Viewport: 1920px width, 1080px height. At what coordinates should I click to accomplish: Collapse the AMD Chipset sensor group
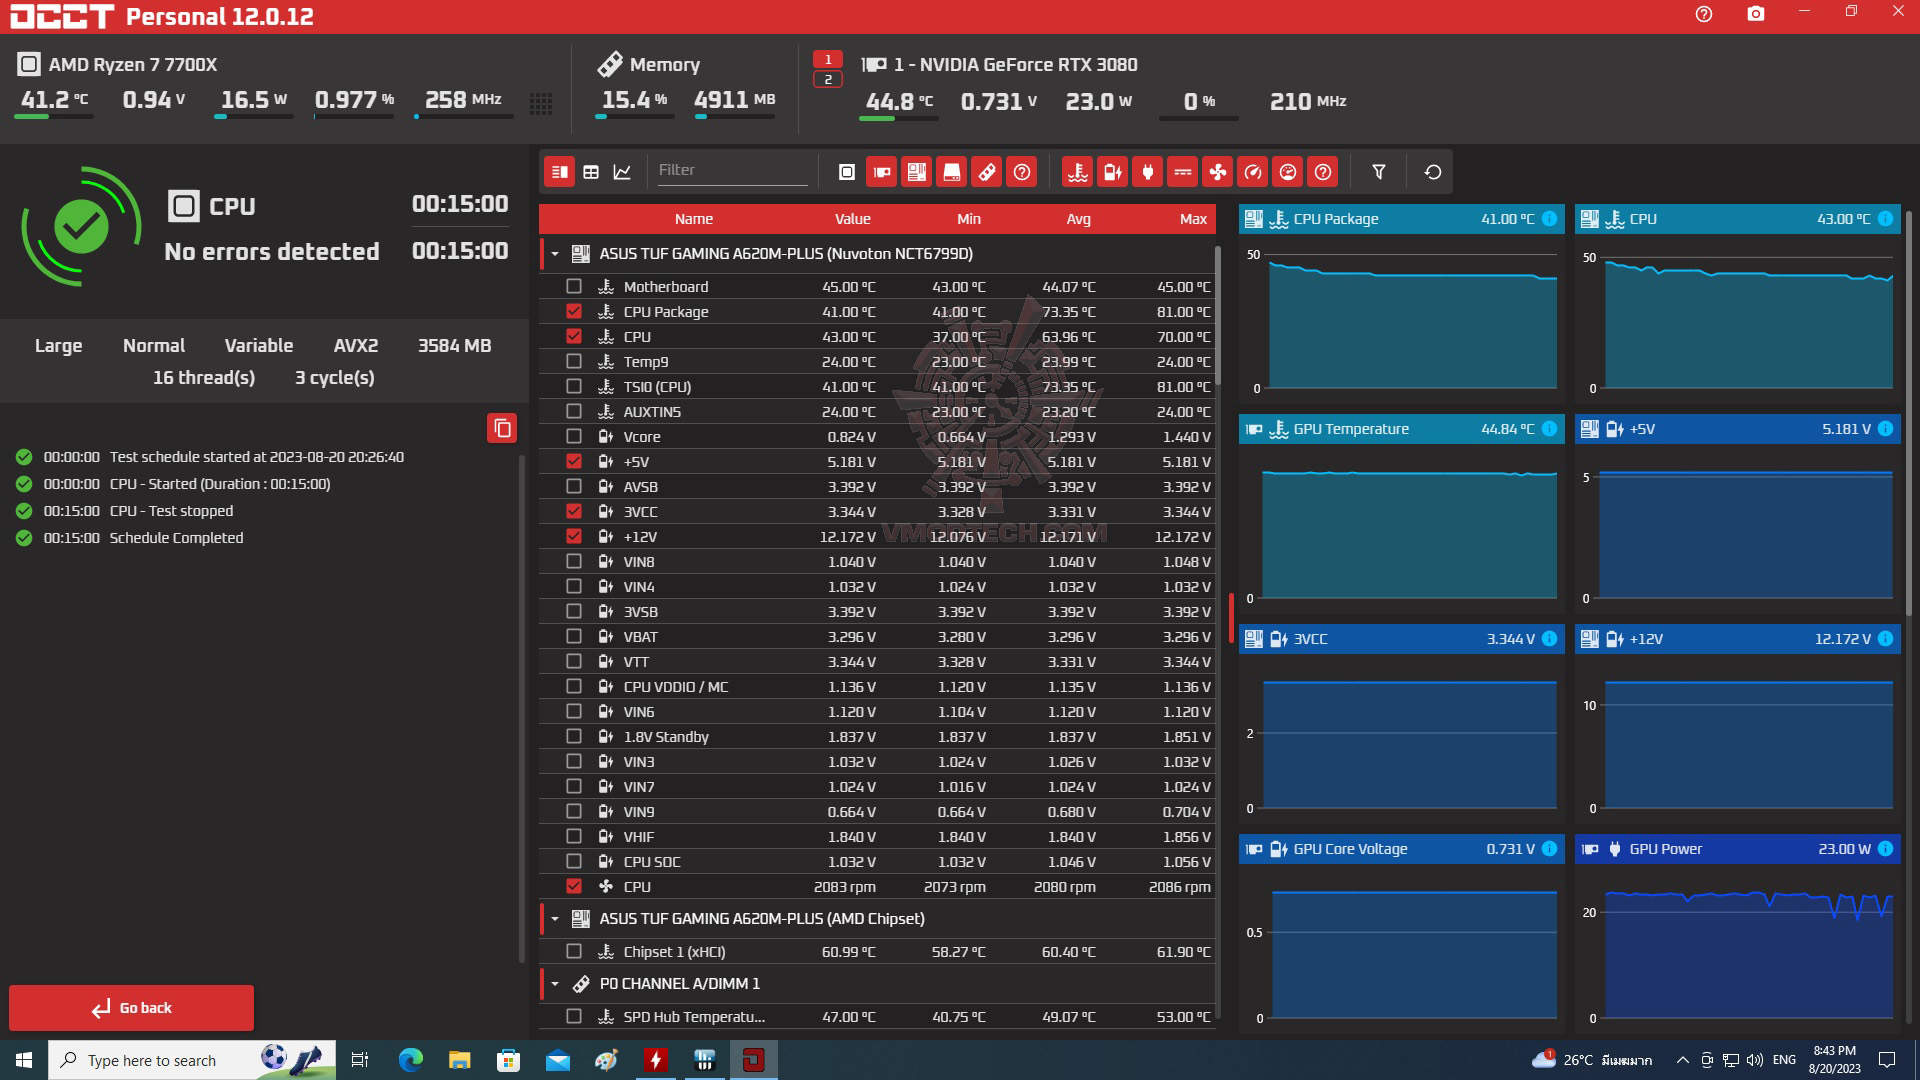[x=555, y=918]
